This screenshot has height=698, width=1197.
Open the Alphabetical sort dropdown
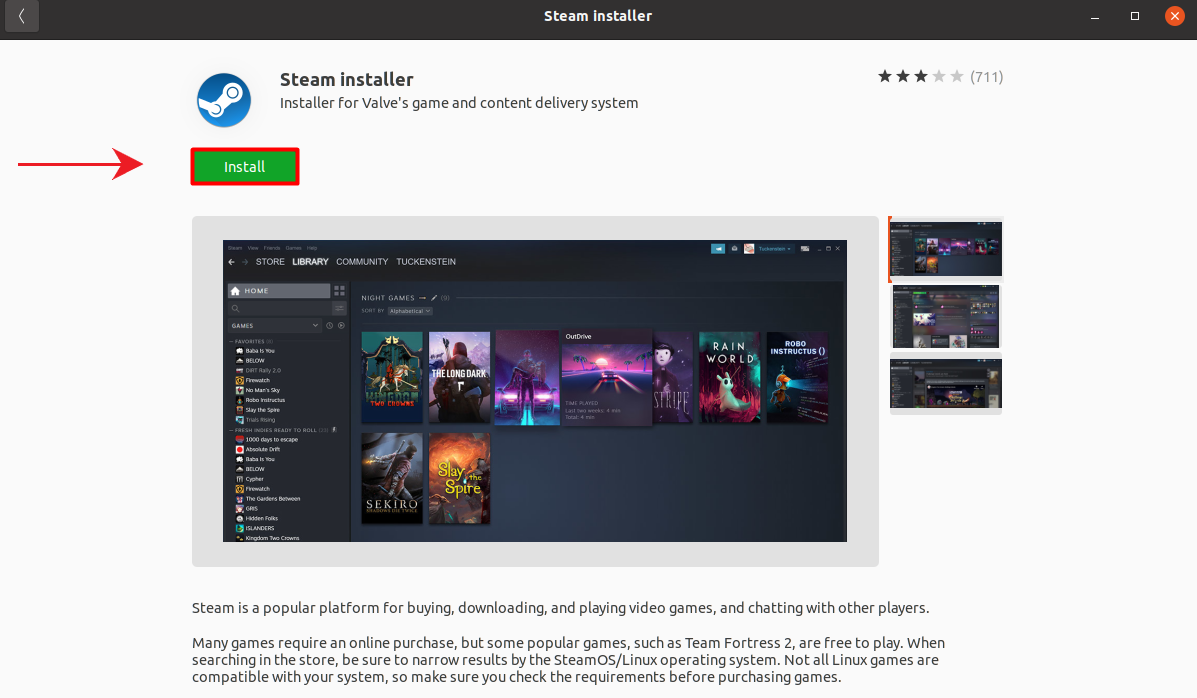(x=411, y=311)
